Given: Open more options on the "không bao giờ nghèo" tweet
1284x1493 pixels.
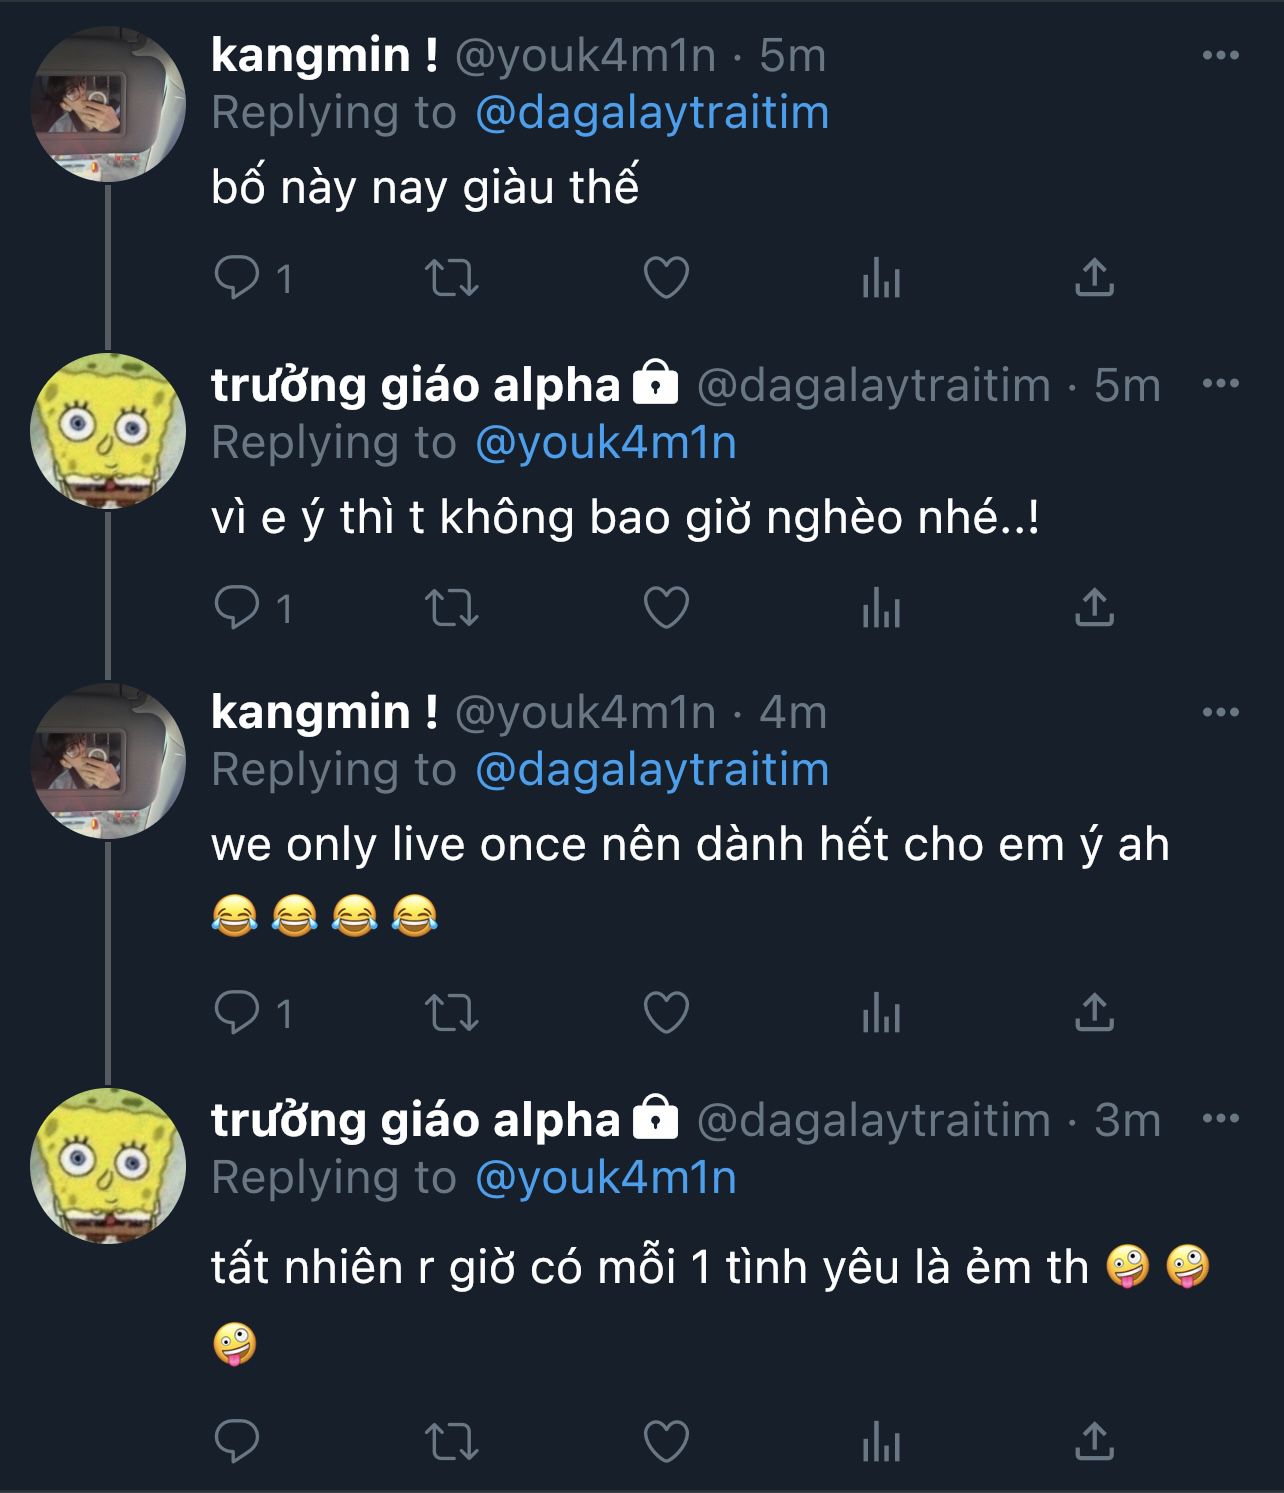Looking at the screenshot, I should click(1220, 384).
